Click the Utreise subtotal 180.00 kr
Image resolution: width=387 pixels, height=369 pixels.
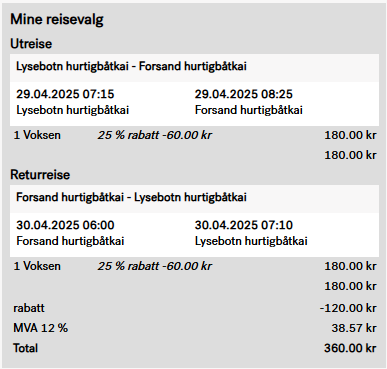(350, 155)
